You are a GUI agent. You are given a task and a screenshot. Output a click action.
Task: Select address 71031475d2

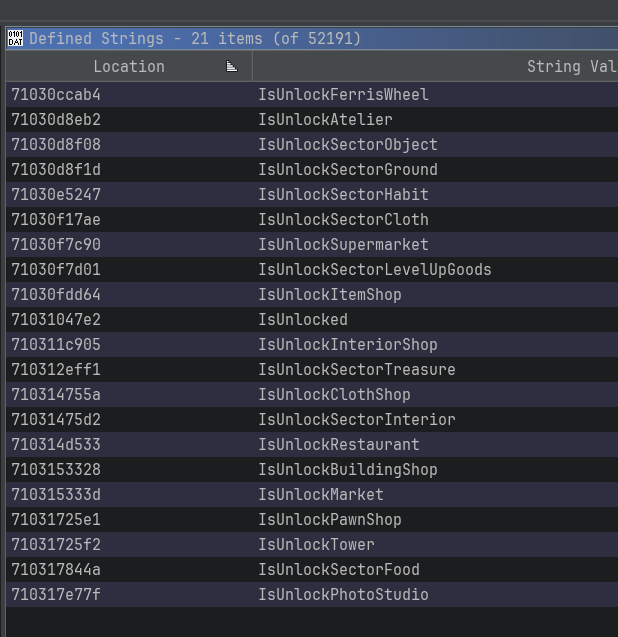tap(56, 420)
